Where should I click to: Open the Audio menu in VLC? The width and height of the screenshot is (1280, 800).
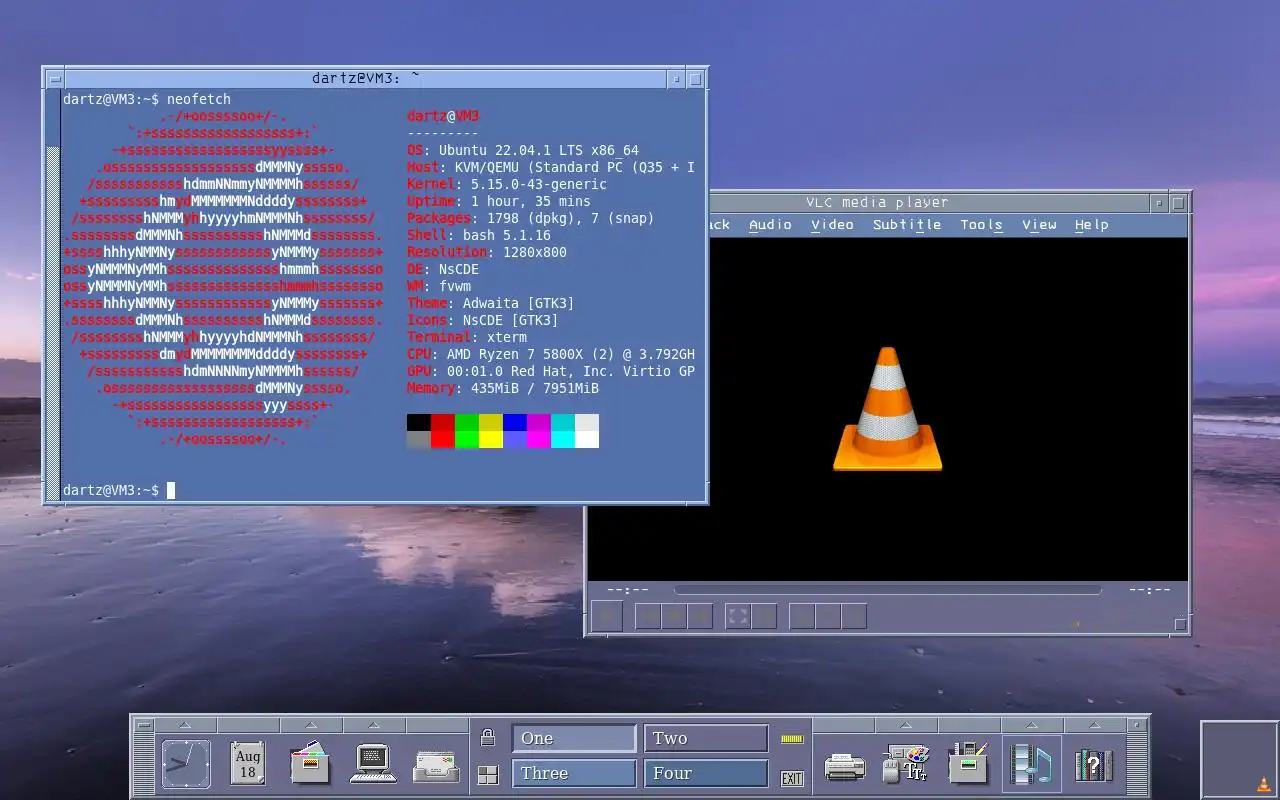tap(770, 225)
